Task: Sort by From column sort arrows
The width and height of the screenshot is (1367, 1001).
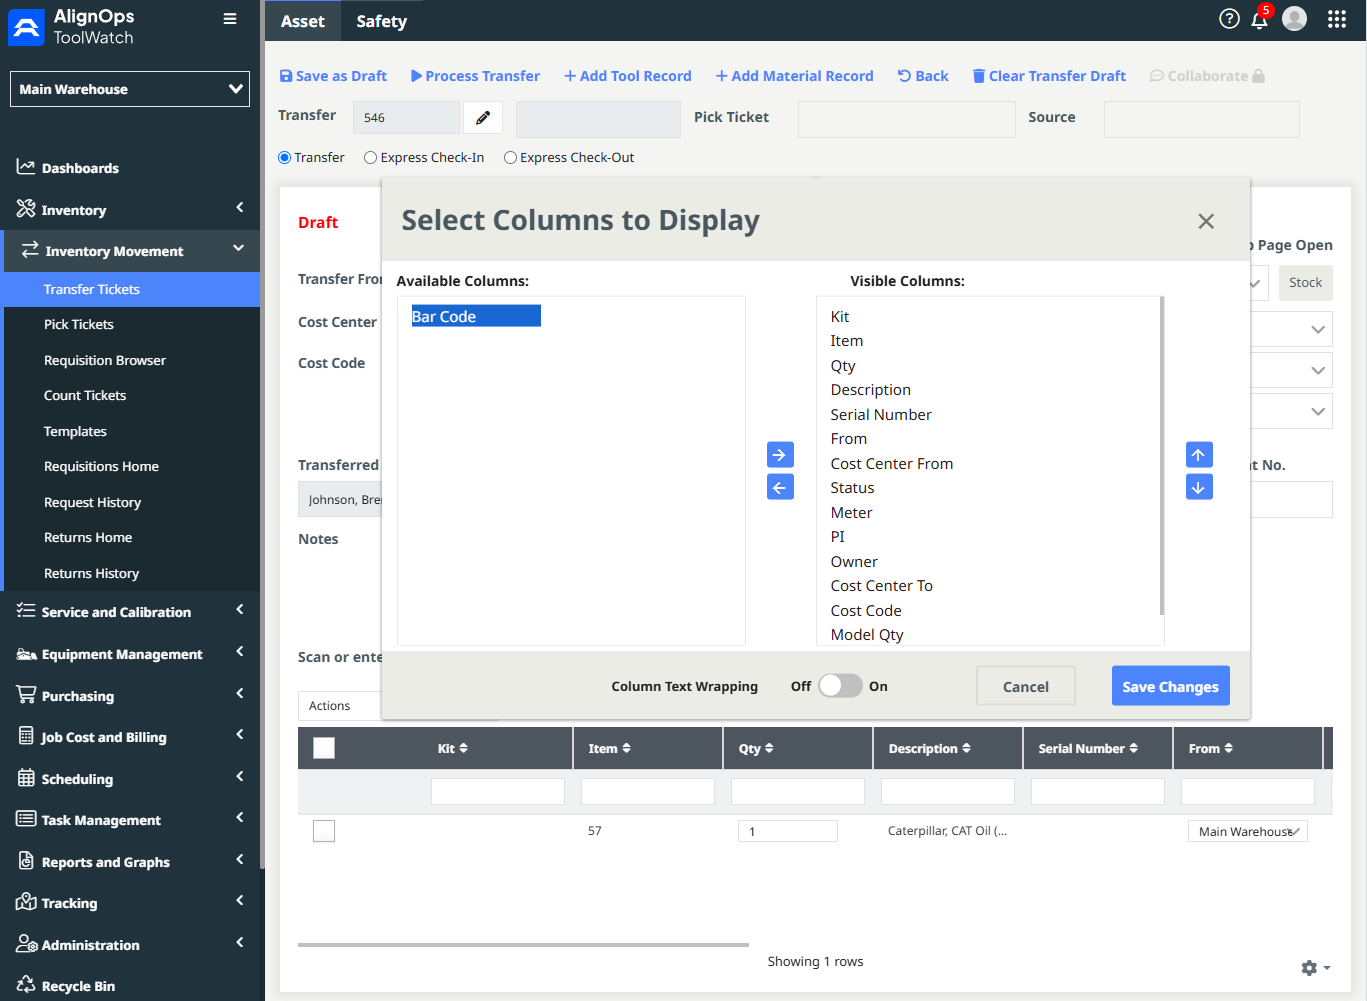Action: point(1228,748)
